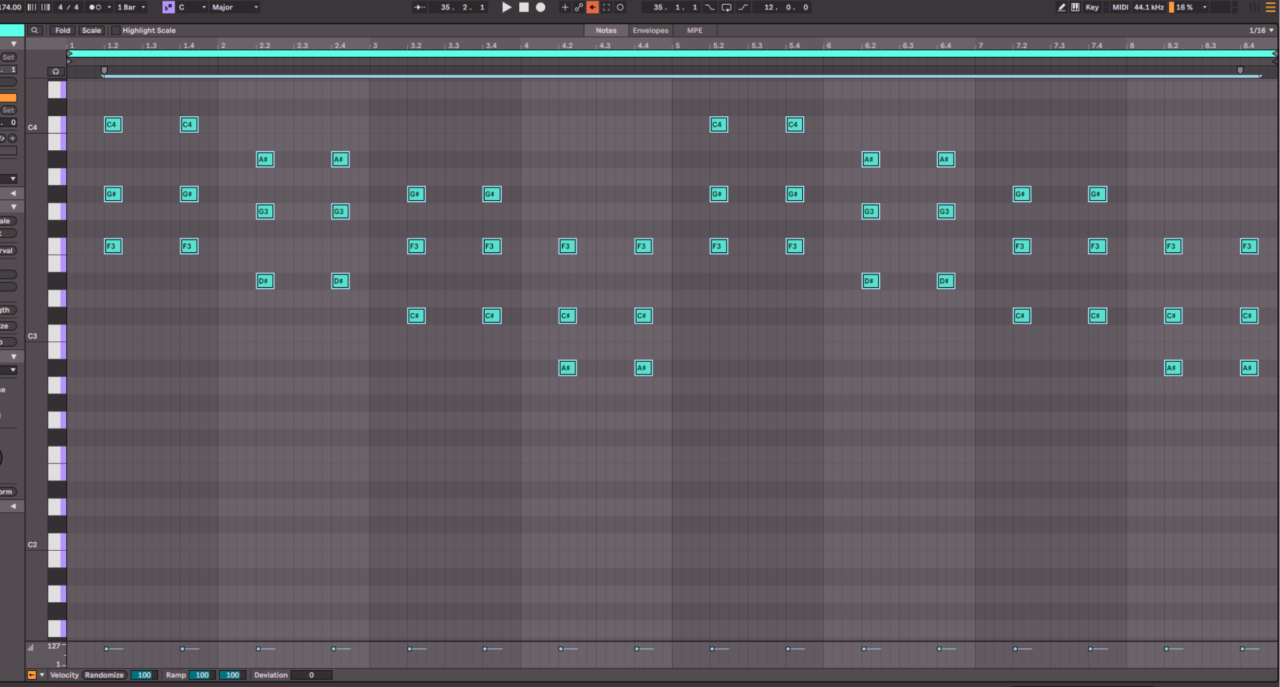This screenshot has height=687, width=1280.
Task: Open the Major scale name dropdown
Action: tap(234, 7)
